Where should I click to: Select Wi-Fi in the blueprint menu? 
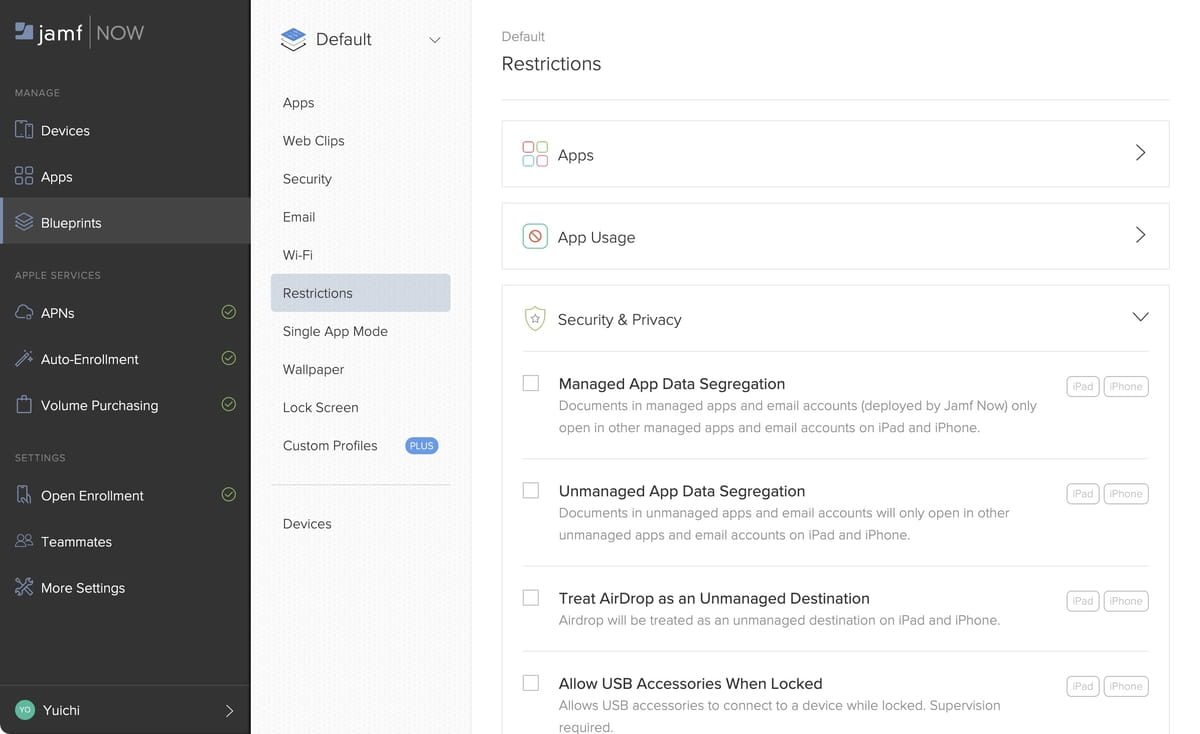(360, 255)
